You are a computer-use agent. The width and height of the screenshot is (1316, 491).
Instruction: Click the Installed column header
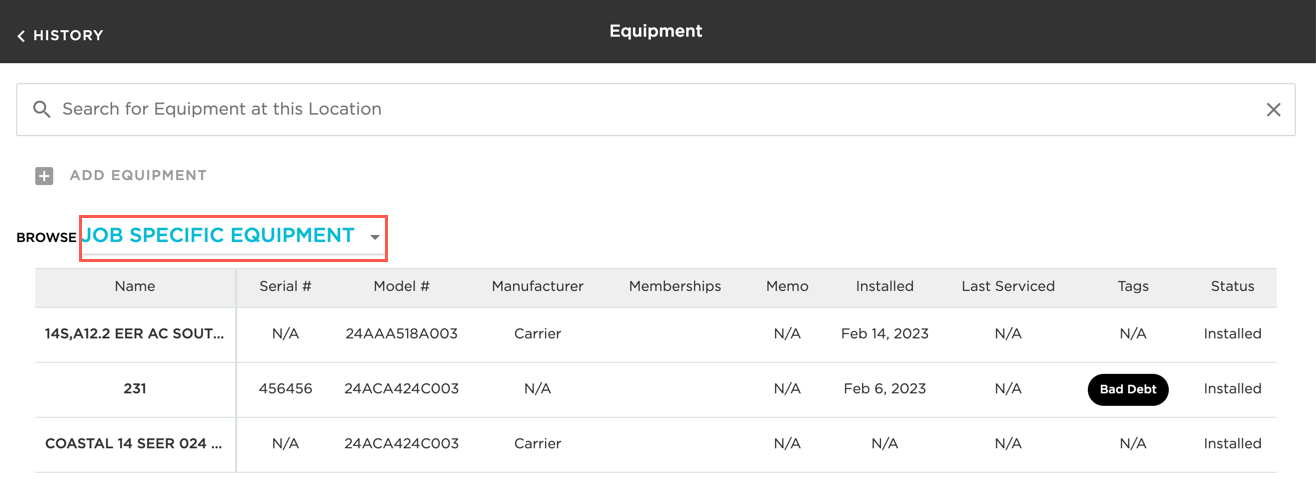(x=884, y=286)
